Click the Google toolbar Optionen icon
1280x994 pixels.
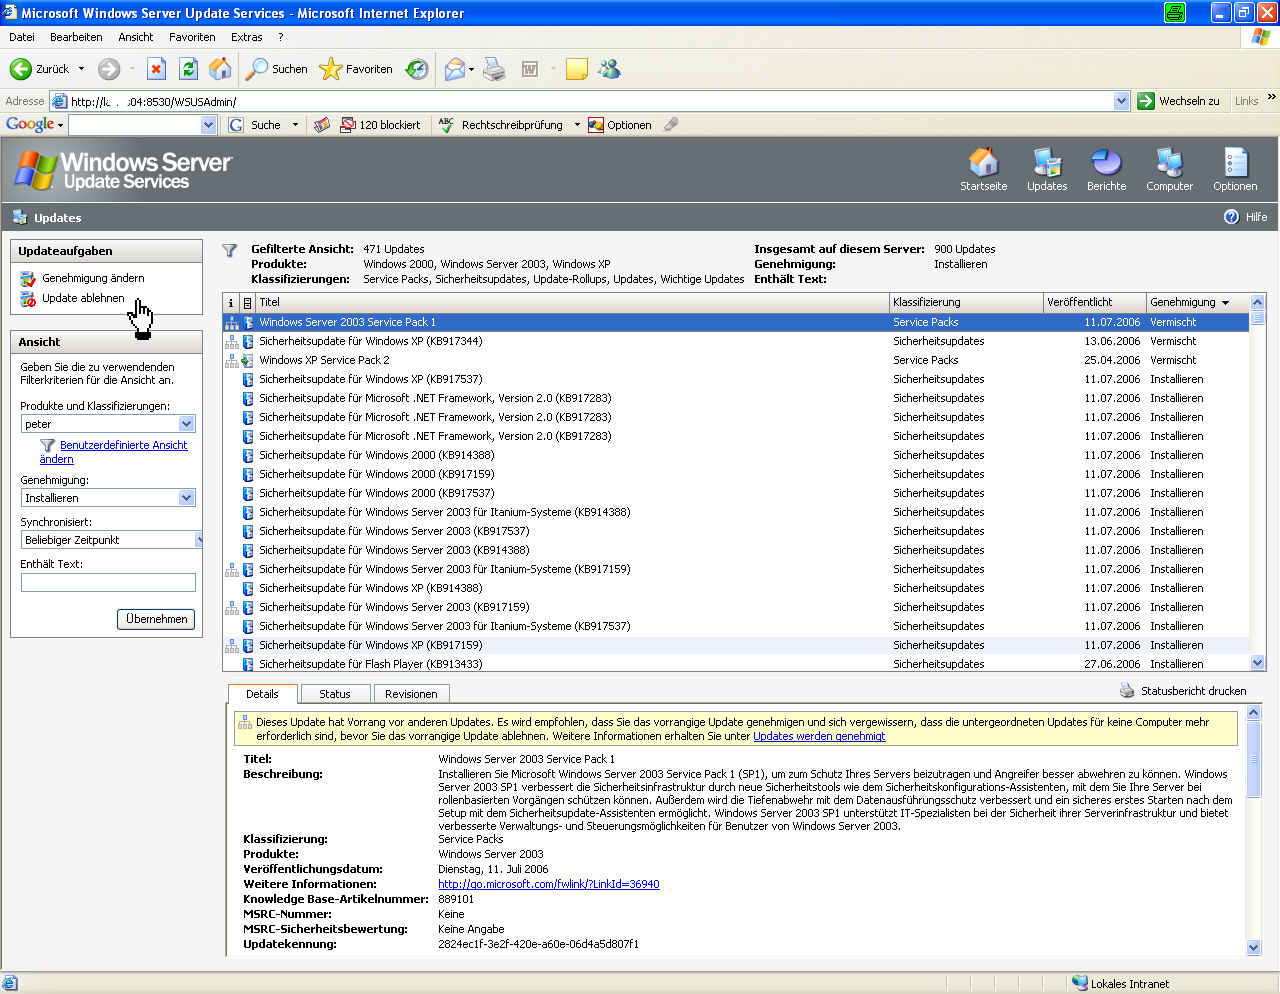tap(596, 125)
